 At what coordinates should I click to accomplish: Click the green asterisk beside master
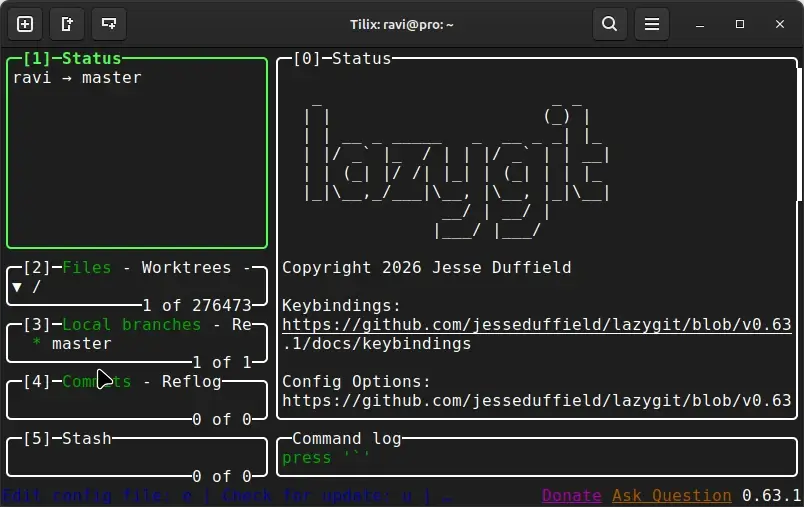coord(36,343)
